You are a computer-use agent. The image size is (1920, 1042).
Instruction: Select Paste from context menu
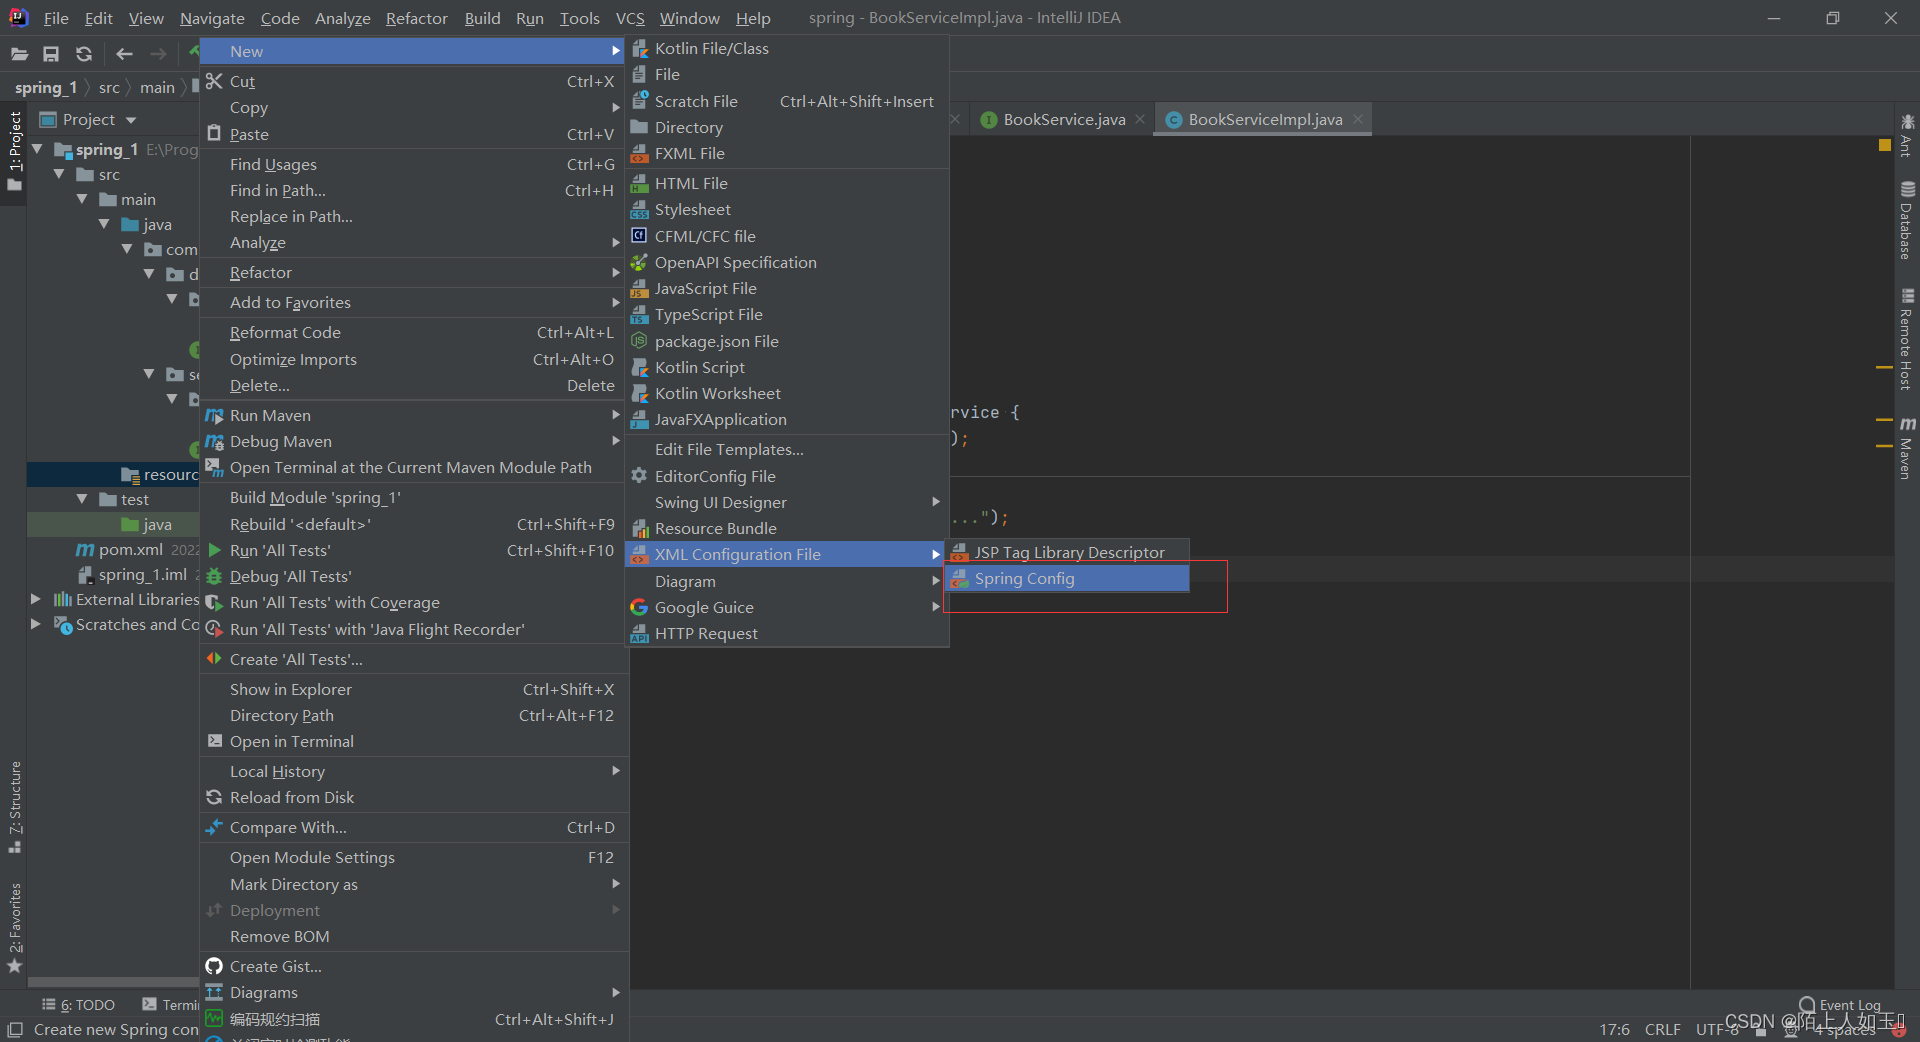413,134
